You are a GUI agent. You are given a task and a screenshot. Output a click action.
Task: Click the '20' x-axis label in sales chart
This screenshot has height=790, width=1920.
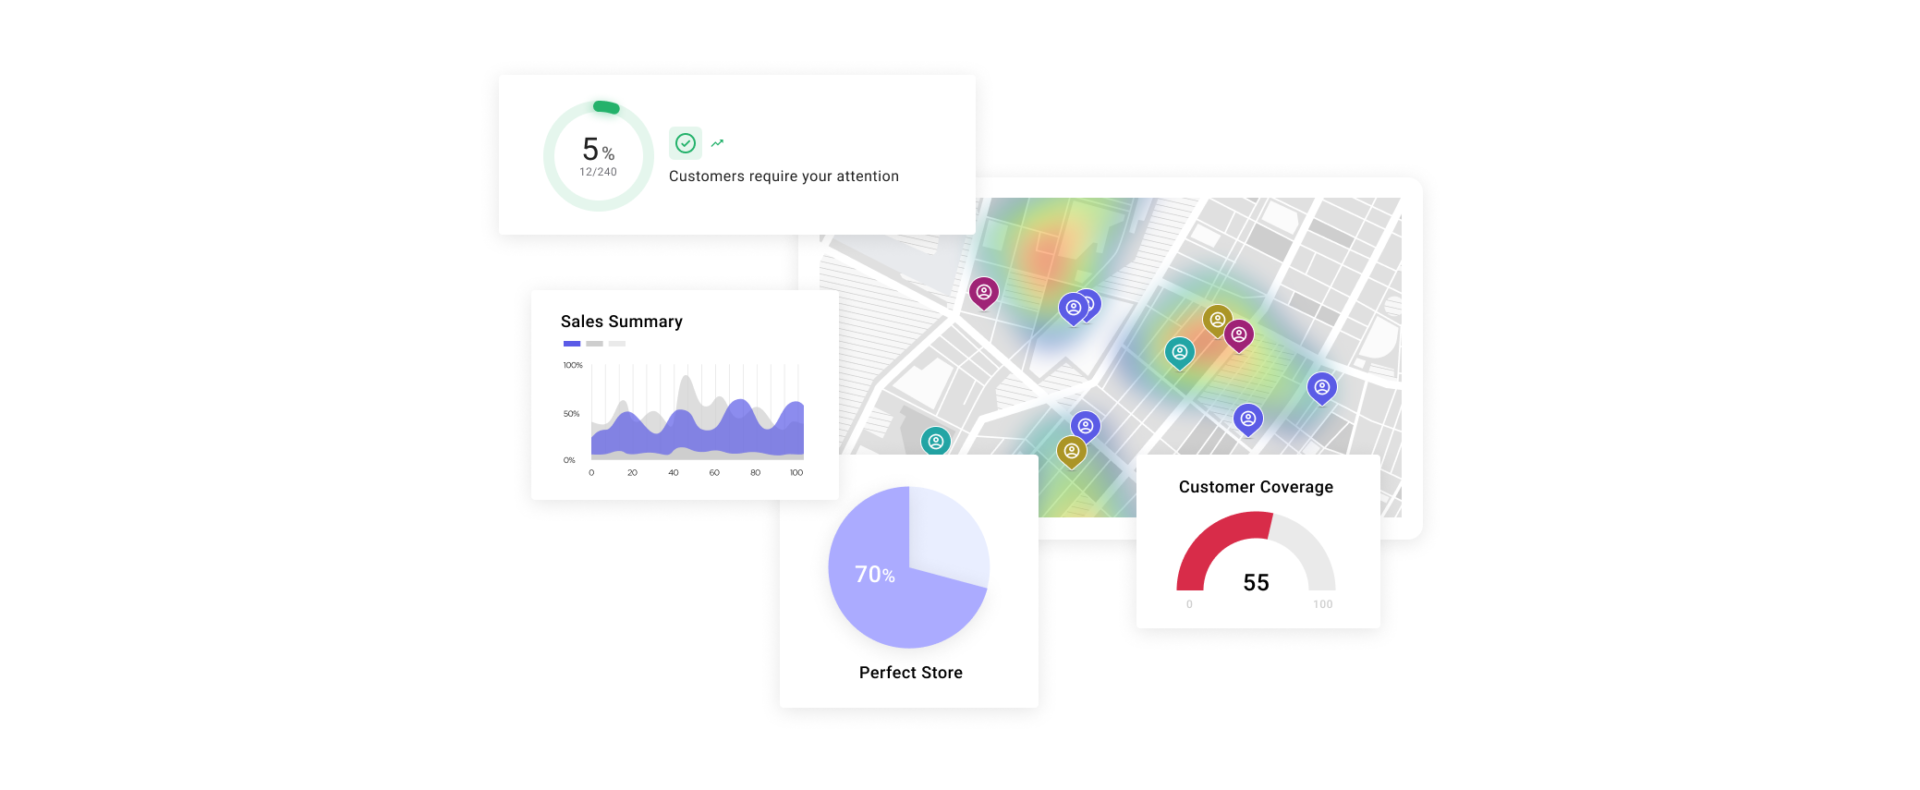click(x=632, y=472)
